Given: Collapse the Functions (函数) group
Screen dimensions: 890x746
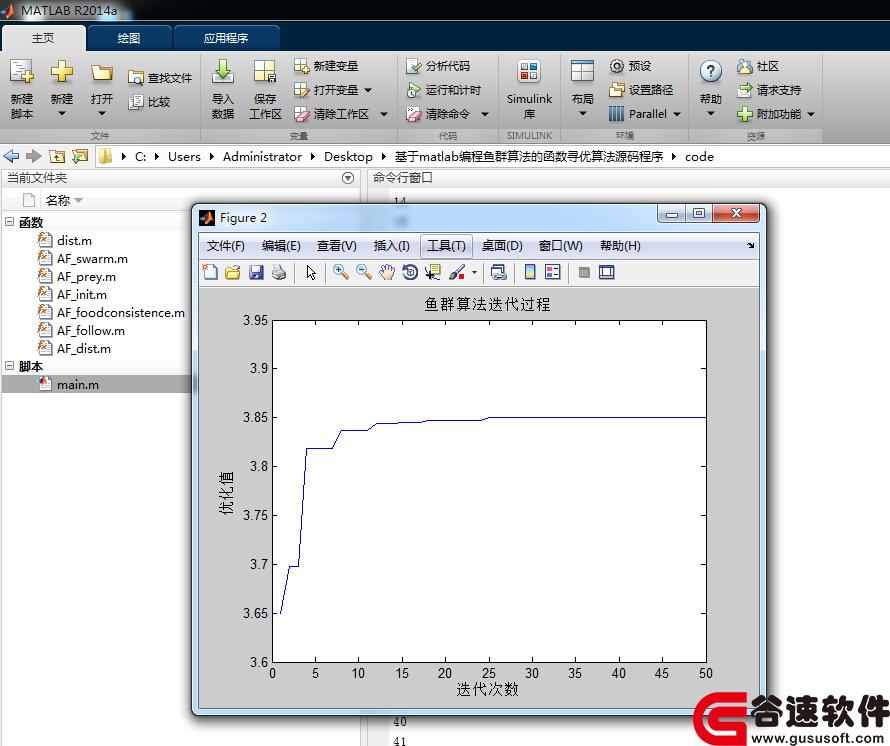Looking at the screenshot, I should pyautogui.click(x=10, y=221).
